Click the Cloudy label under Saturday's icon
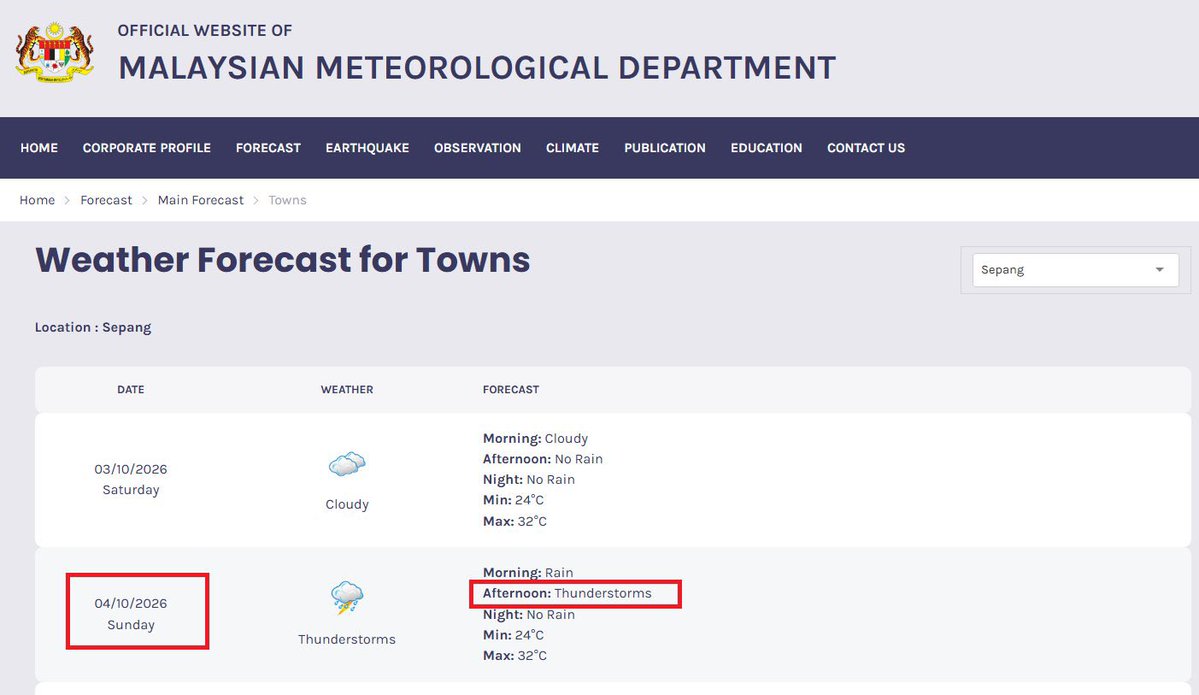Image resolution: width=1199 pixels, height=695 pixels. [x=347, y=505]
